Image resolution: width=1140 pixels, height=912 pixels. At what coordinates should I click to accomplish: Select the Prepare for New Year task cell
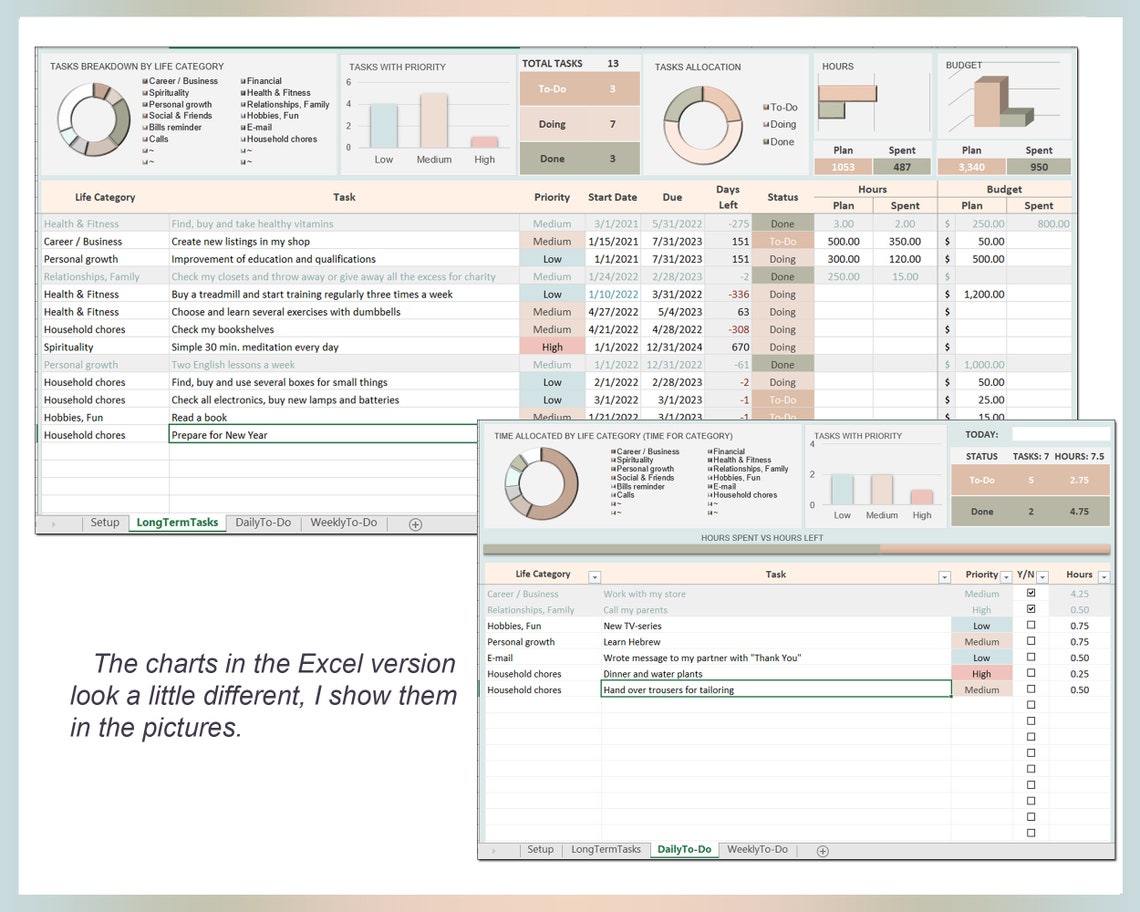click(x=322, y=434)
